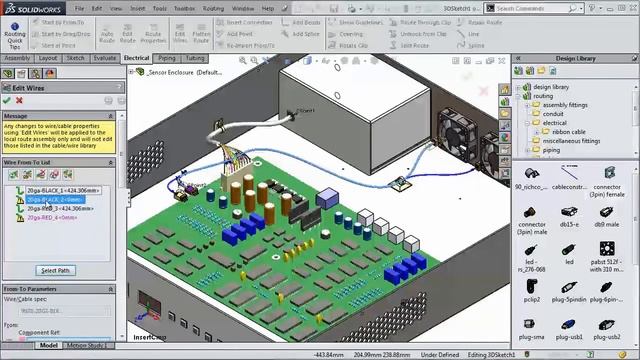Select the routing folder in Design Library
The height and width of the screenshot is (360, 640).
point(543,96)
